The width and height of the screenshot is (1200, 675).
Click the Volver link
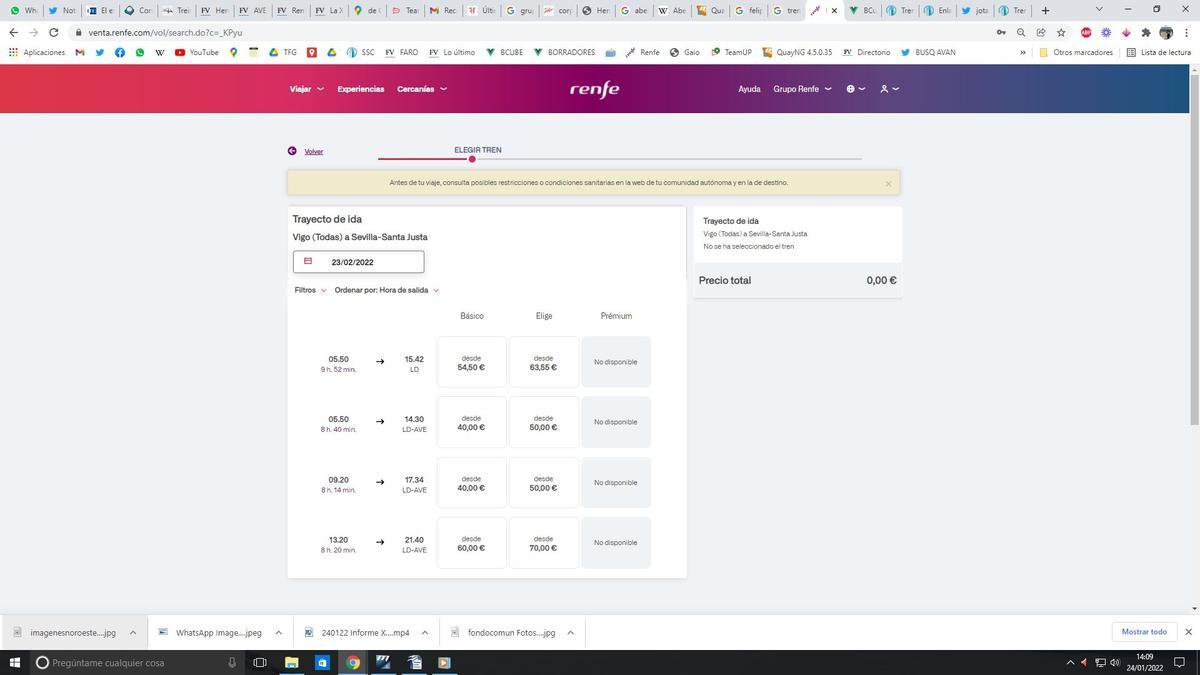[314, 151]
